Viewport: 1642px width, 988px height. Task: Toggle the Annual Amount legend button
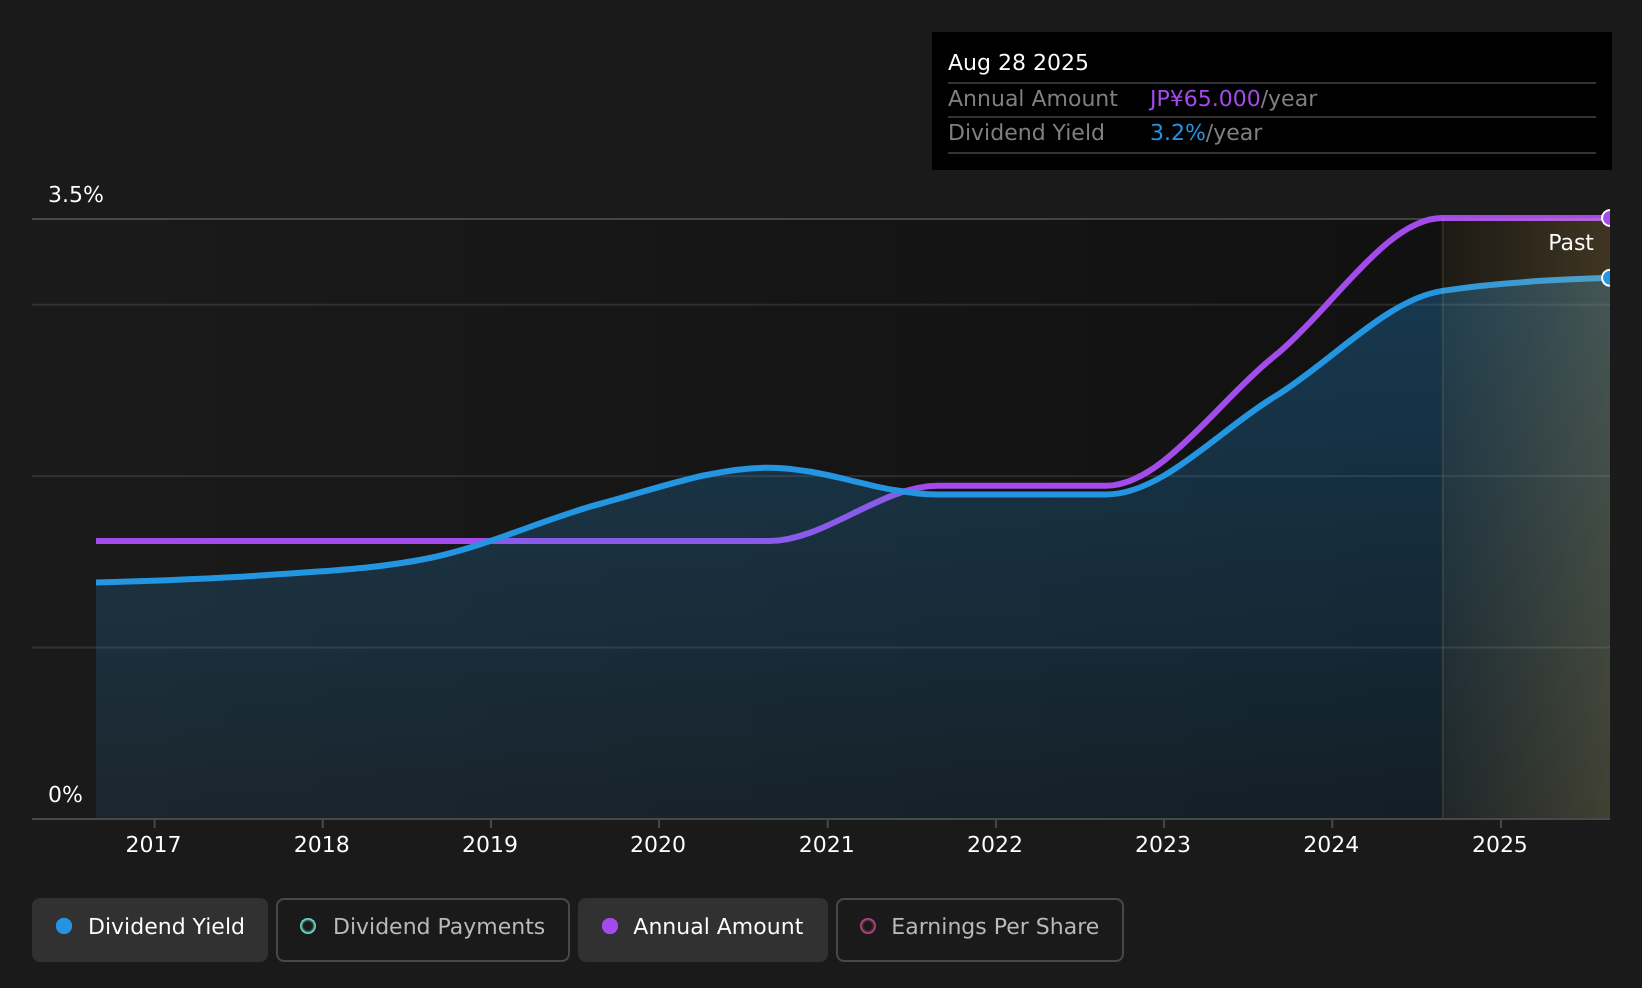click(x=703, y=930)
